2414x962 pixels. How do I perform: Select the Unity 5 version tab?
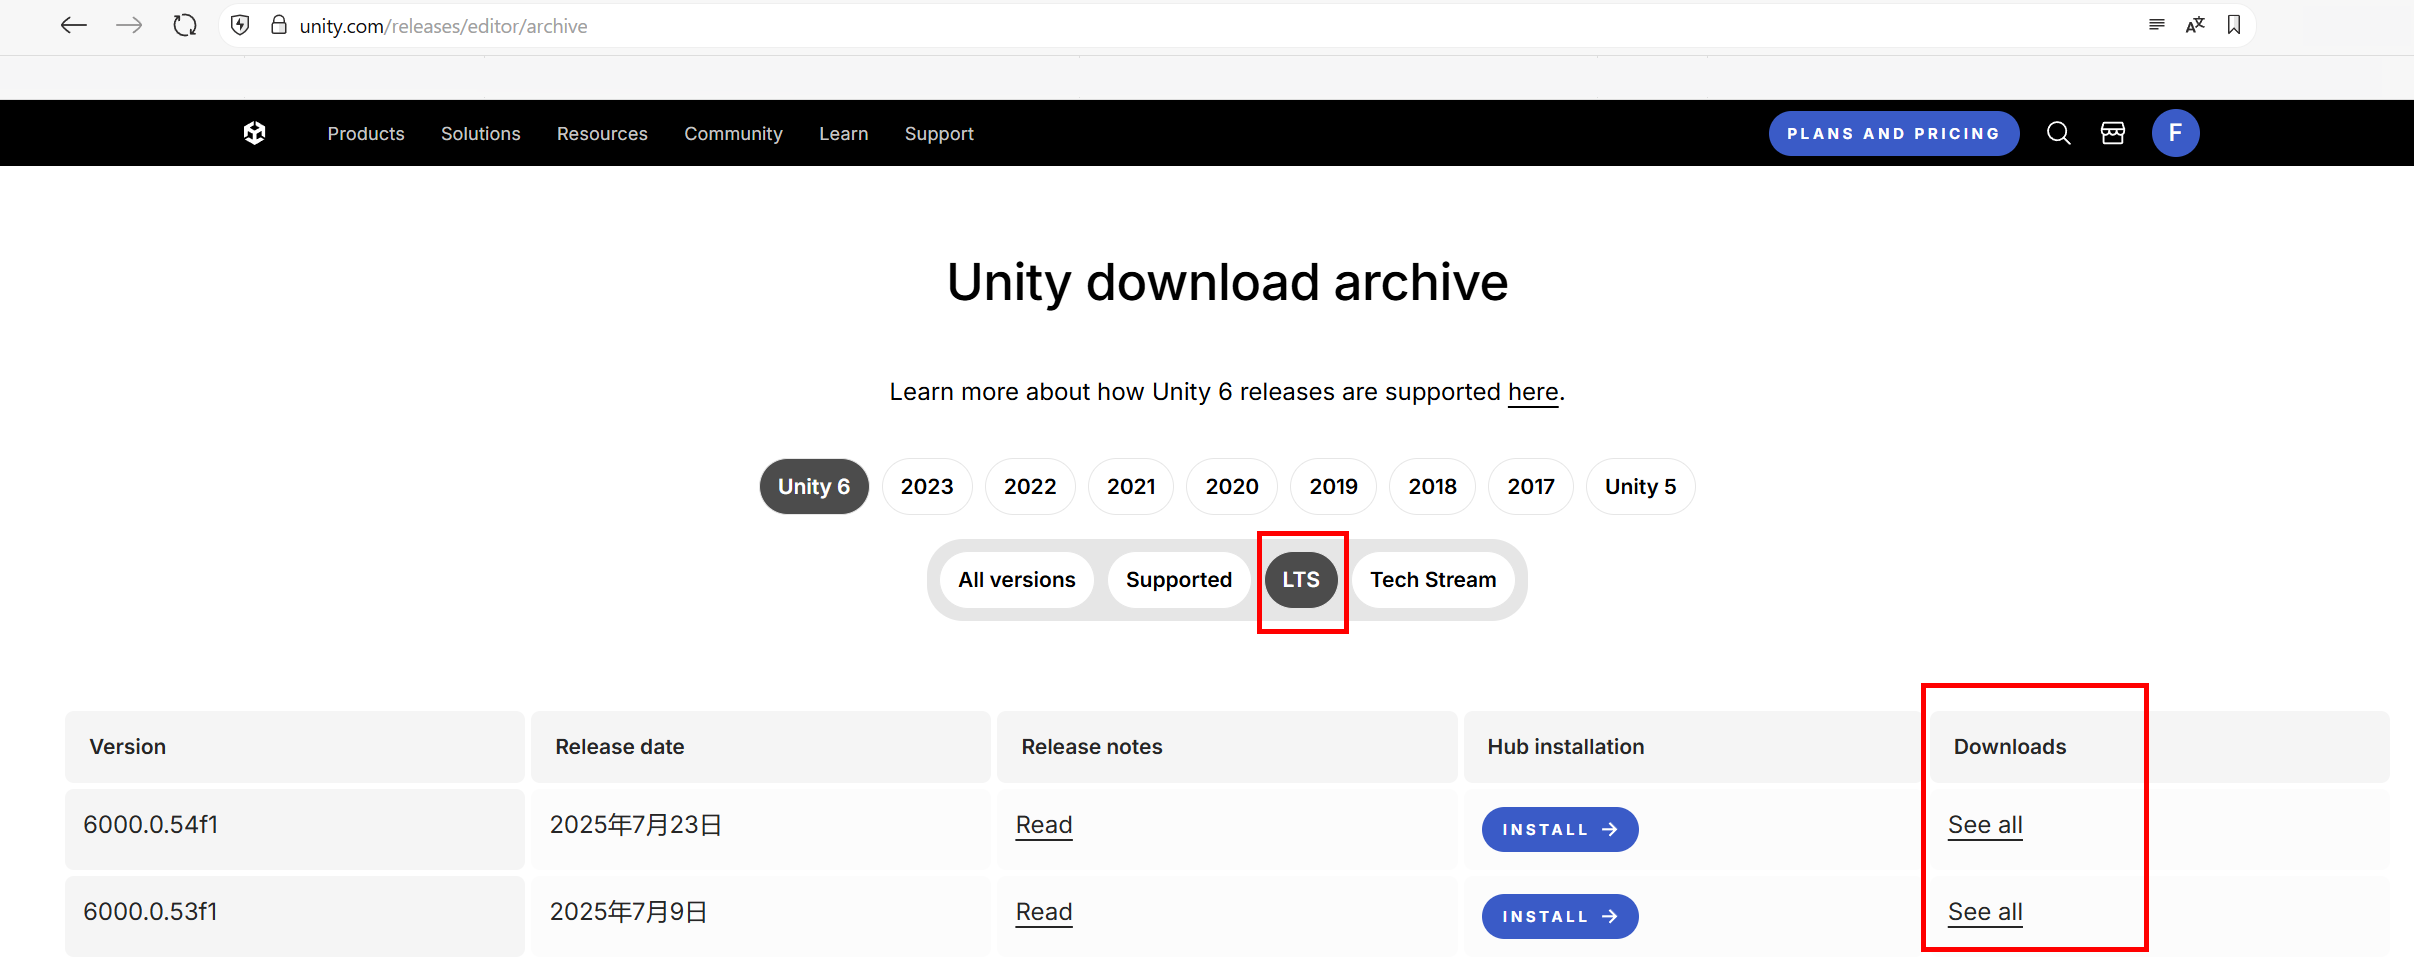1640,487
